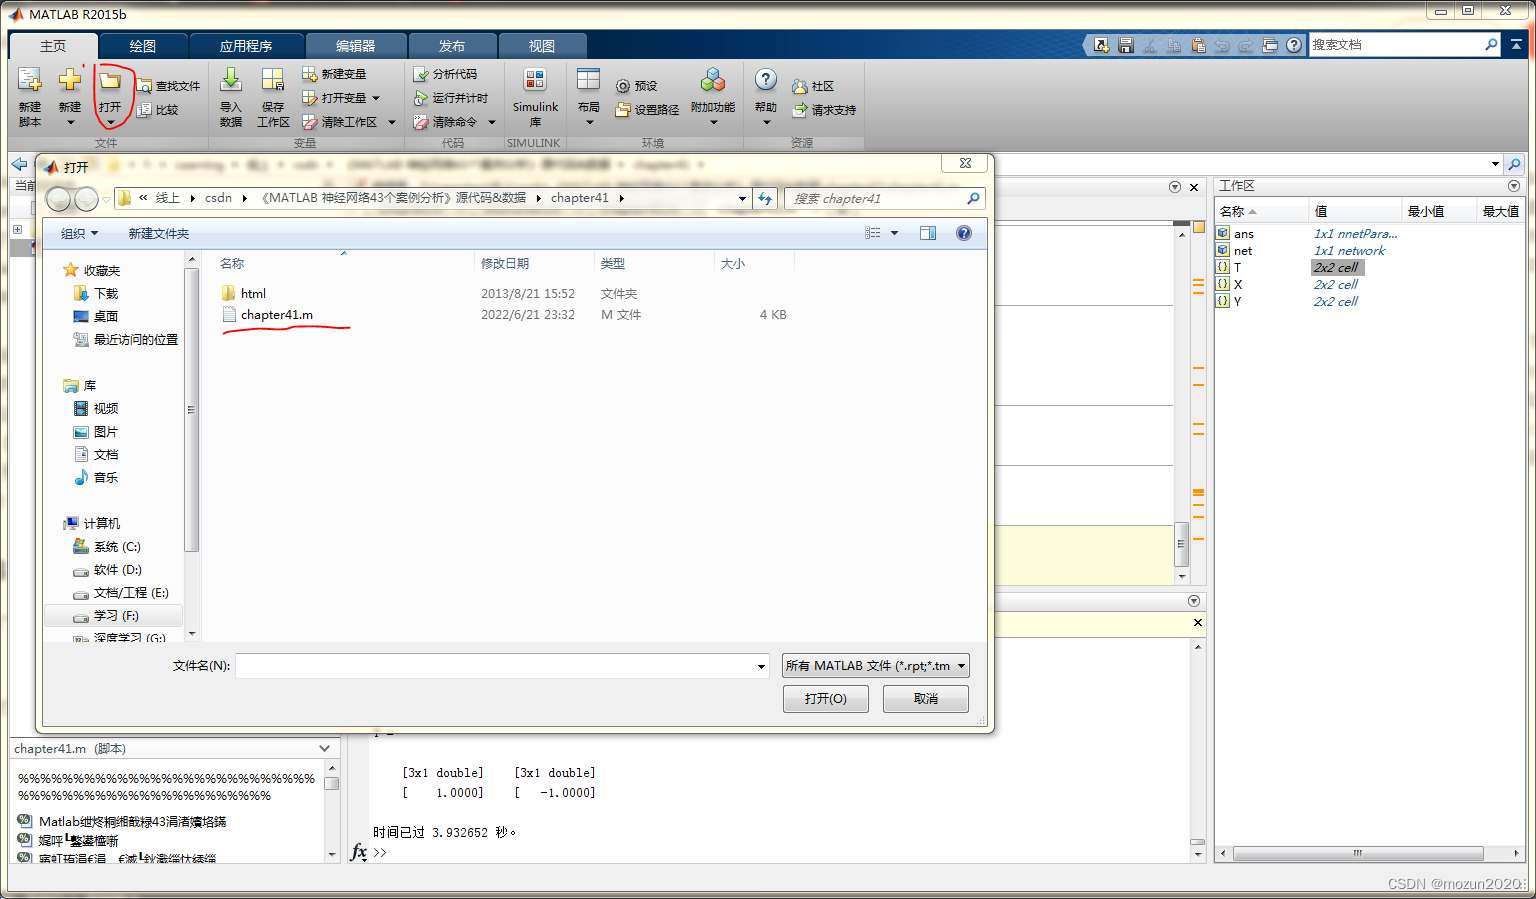Viewport: 1536px width, 899px height.
Task: Open the Simulink Library icon
Action: tap(535, 81)
